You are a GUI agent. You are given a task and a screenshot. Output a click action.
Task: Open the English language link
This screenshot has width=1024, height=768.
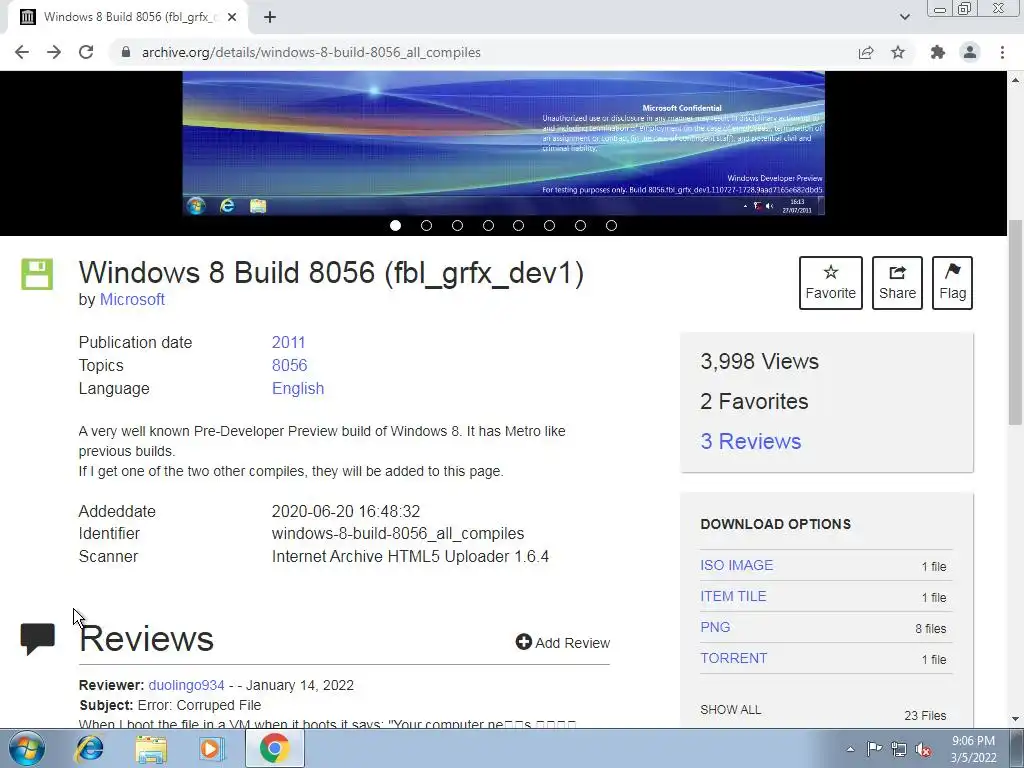coord(298,388)
